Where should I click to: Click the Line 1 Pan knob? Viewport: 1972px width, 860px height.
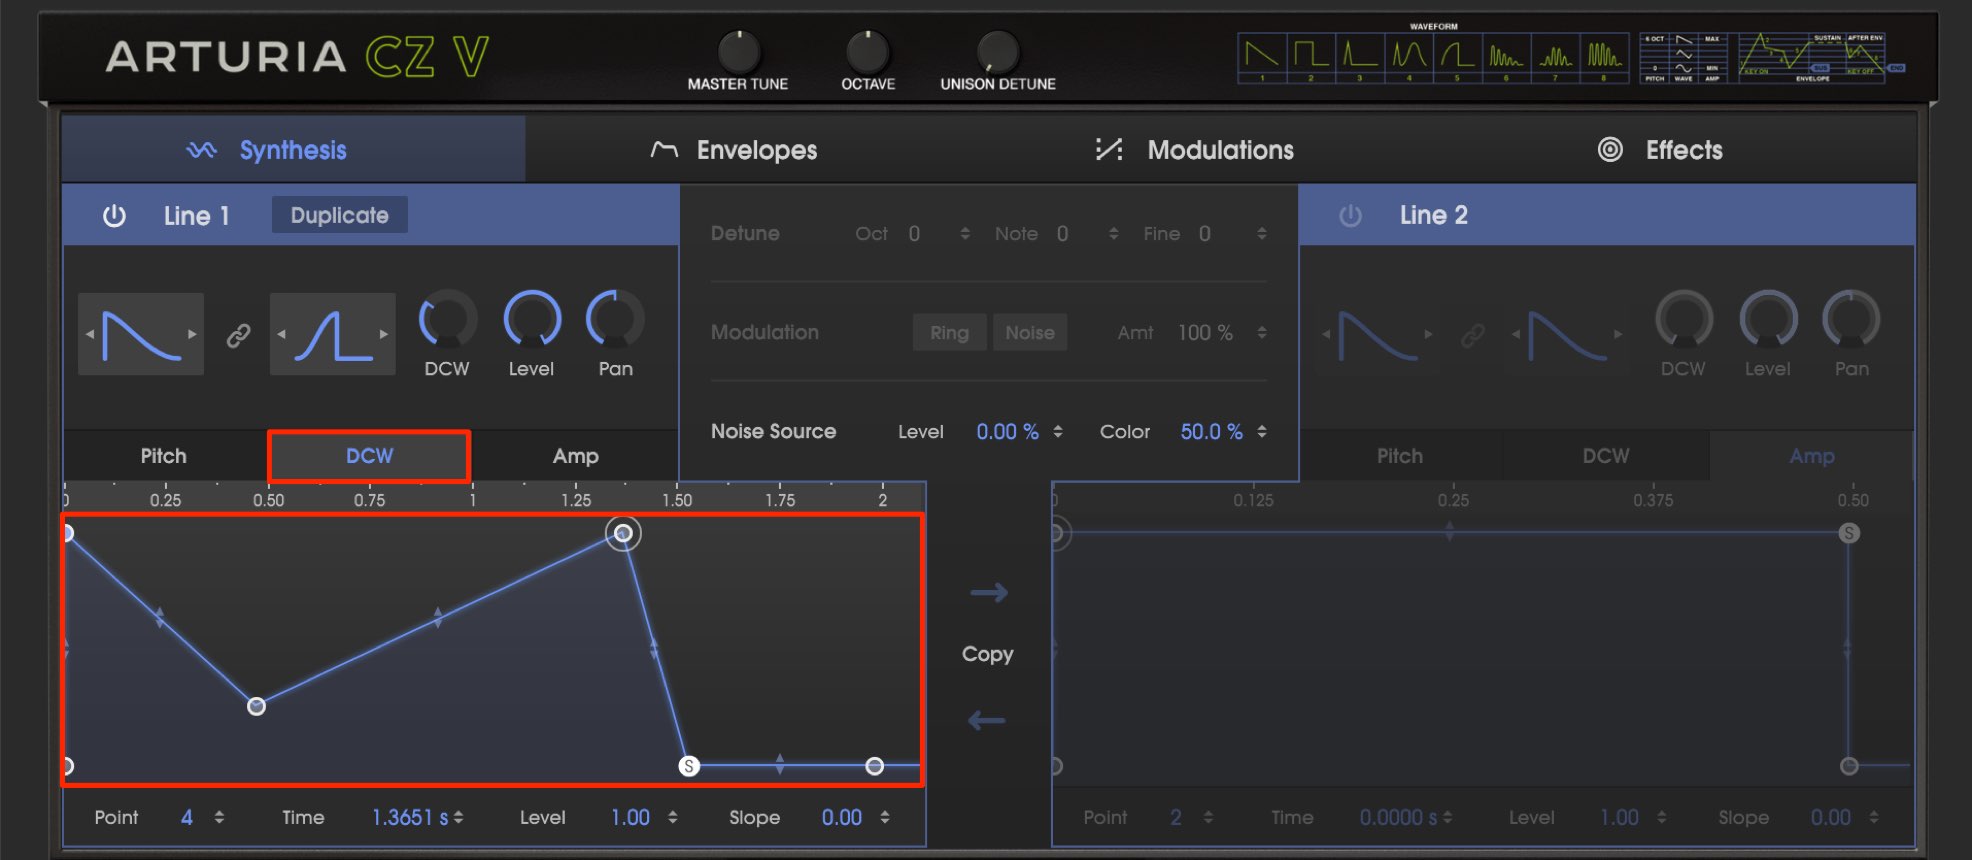(615, 319)
